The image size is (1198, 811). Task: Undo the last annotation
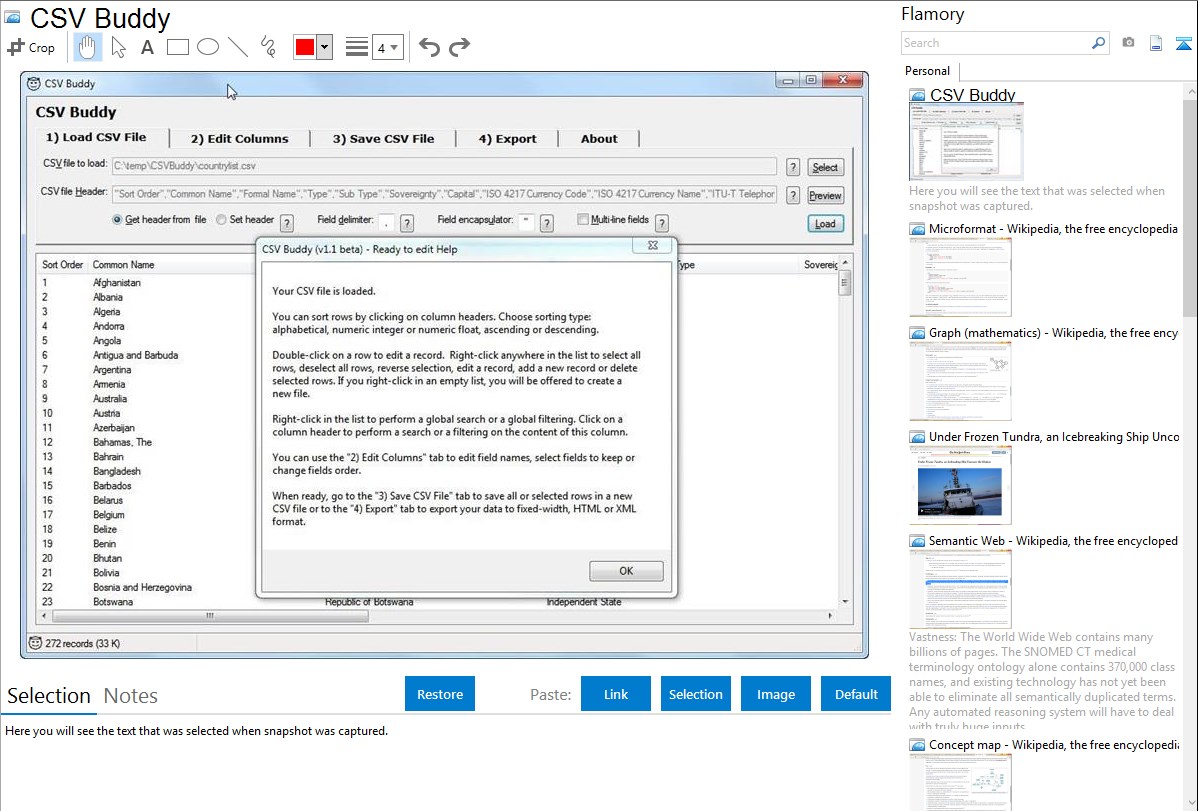click(x=429, y=47)
